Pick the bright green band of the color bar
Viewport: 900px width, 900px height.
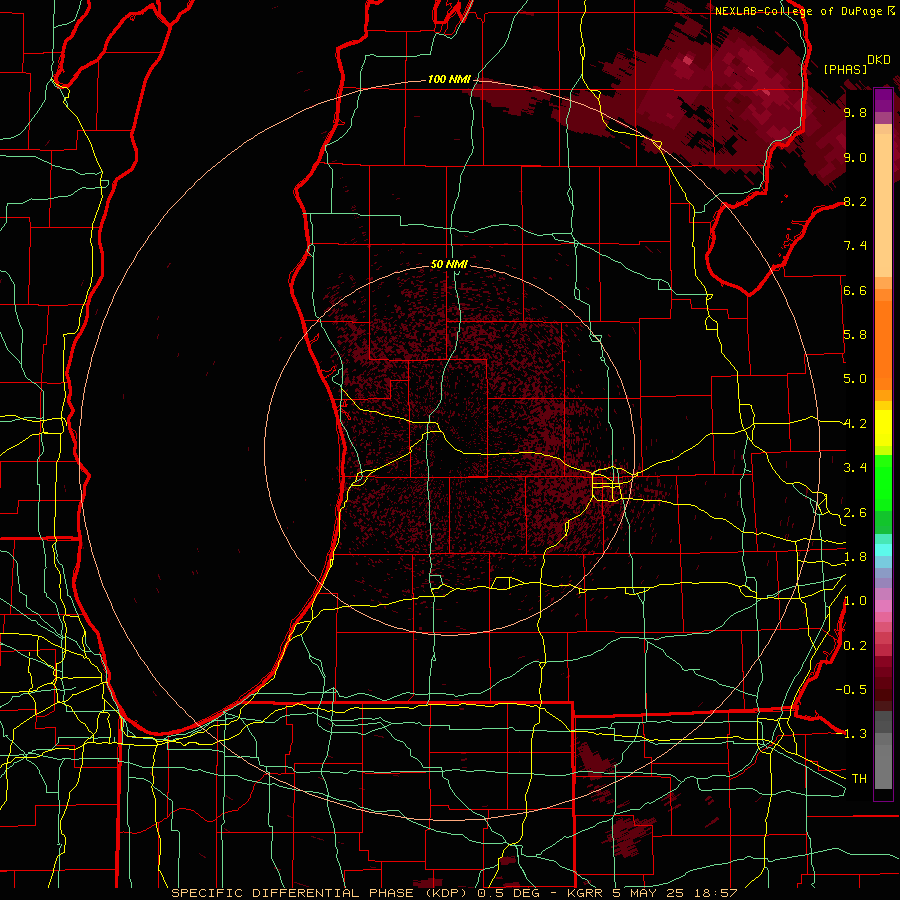883,482
